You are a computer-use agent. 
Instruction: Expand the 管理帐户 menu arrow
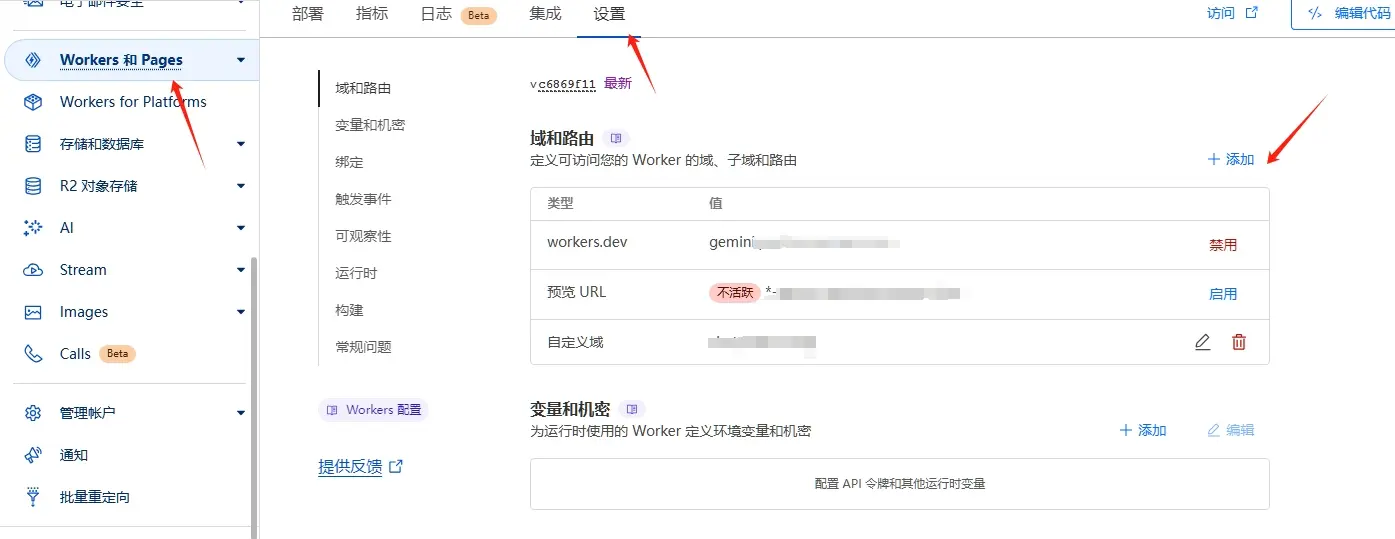[240, 413]
